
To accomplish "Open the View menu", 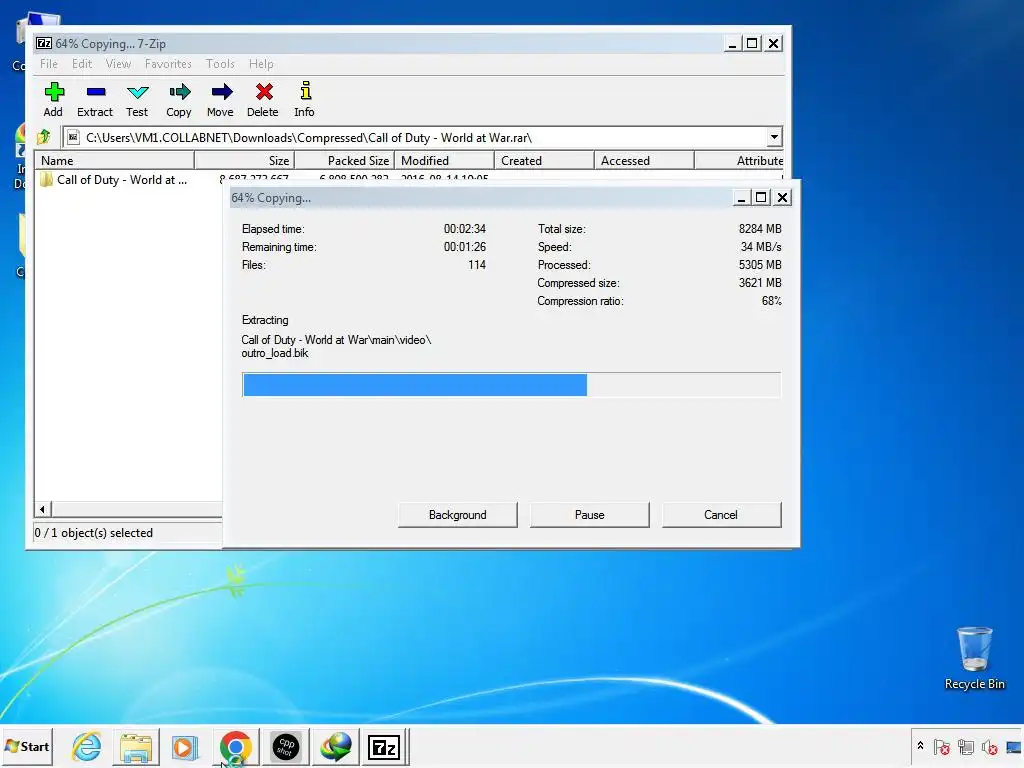I will [x=118, y=63].
